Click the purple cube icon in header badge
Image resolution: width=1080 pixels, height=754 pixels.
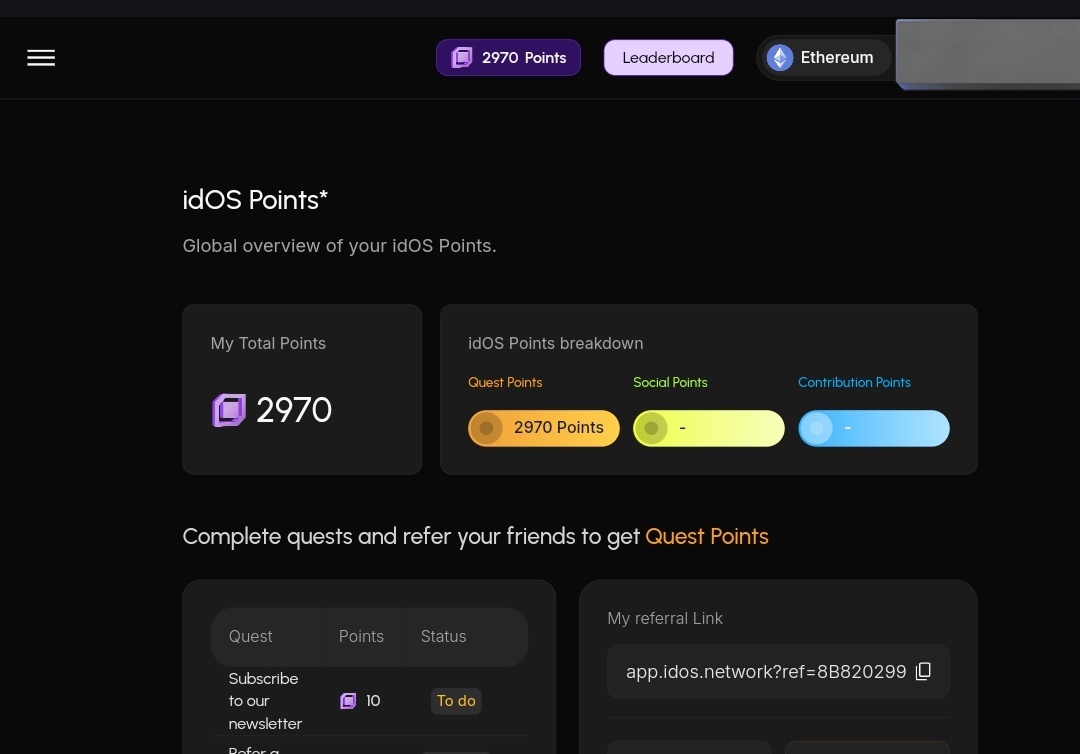pyautogui.click(x=461, y=58)
